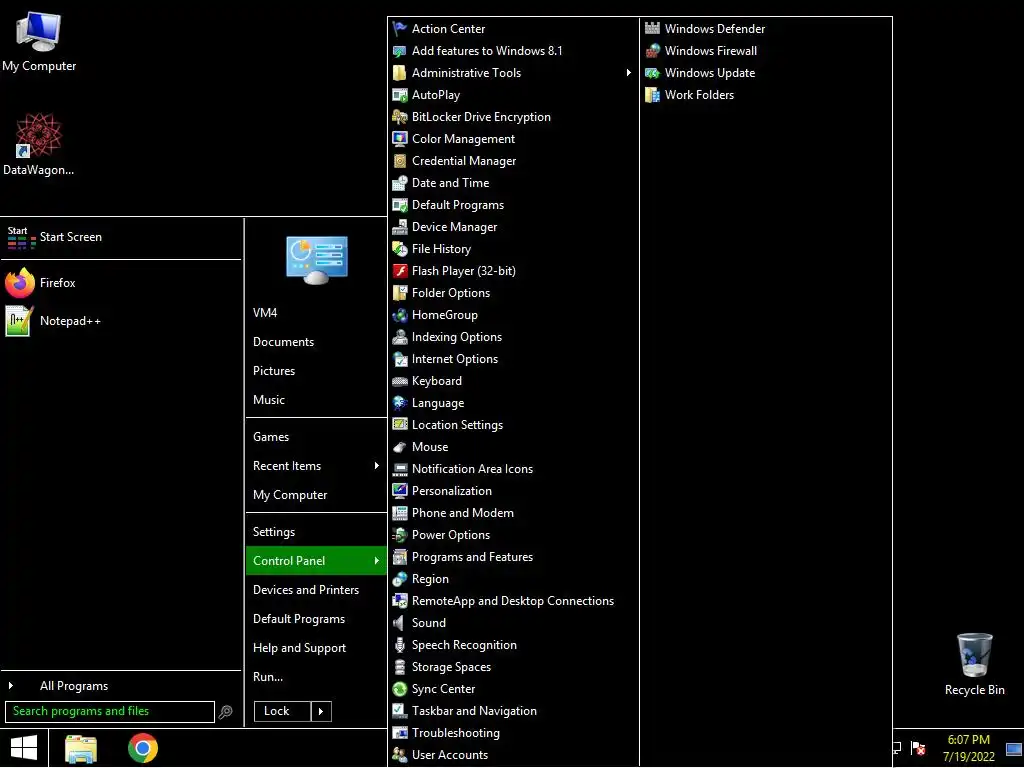Open My Computer desktop icon
This screenshot has width=1024, height=768.
tap(39, 40)
